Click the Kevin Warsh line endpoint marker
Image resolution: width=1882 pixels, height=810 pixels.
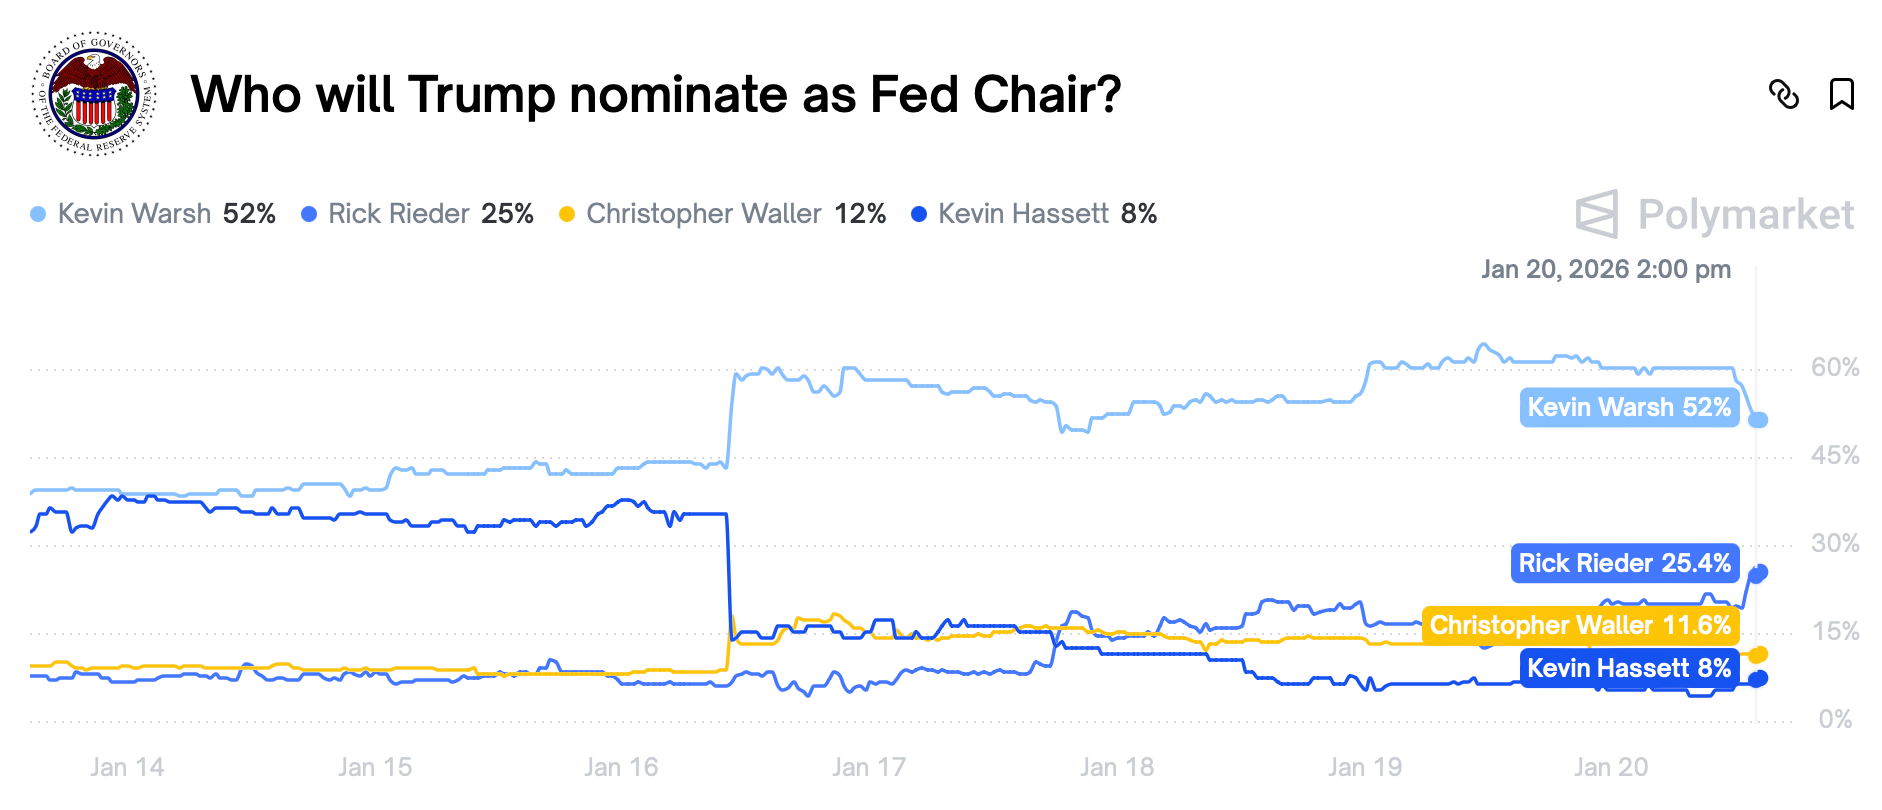pyautogui.click(x=1758, y=420)
